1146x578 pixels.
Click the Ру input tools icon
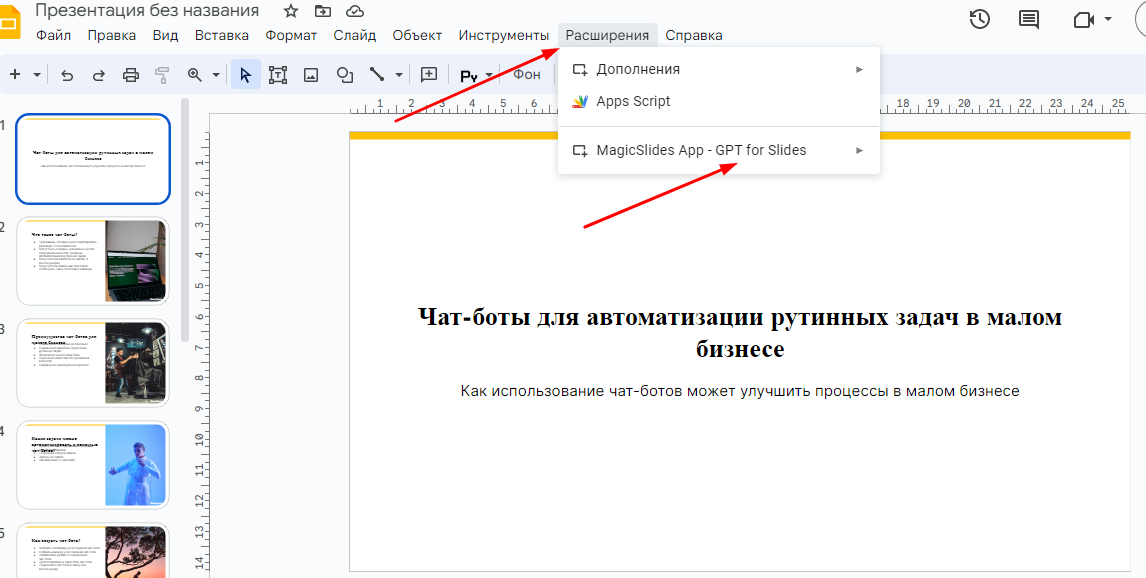(468, 75)
